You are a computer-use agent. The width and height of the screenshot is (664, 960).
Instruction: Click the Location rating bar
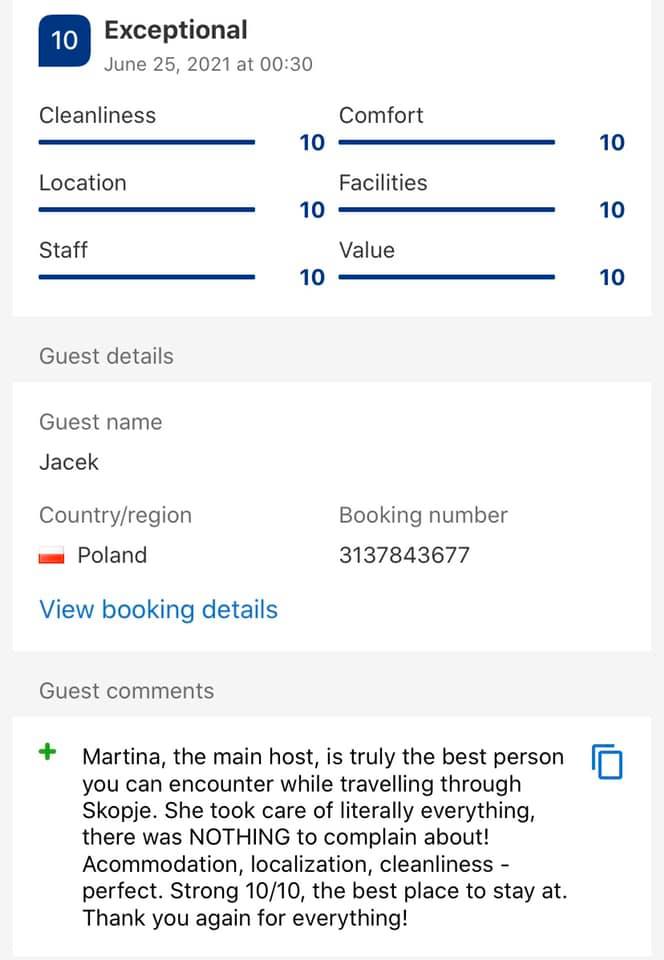pyautogui.click(x=147, y=209)
